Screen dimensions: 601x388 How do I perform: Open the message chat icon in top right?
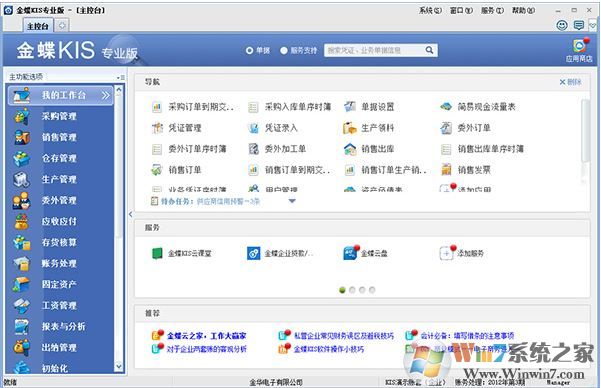(x=579, y=25)
